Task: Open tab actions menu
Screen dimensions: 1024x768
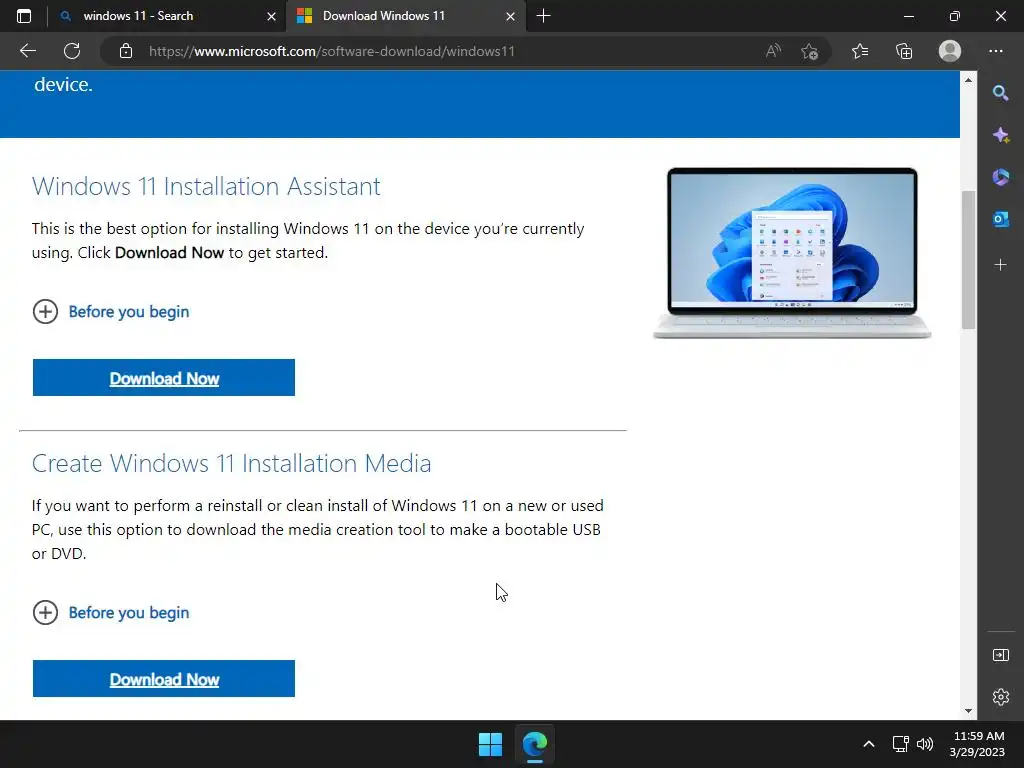Action: click(24, 16)
